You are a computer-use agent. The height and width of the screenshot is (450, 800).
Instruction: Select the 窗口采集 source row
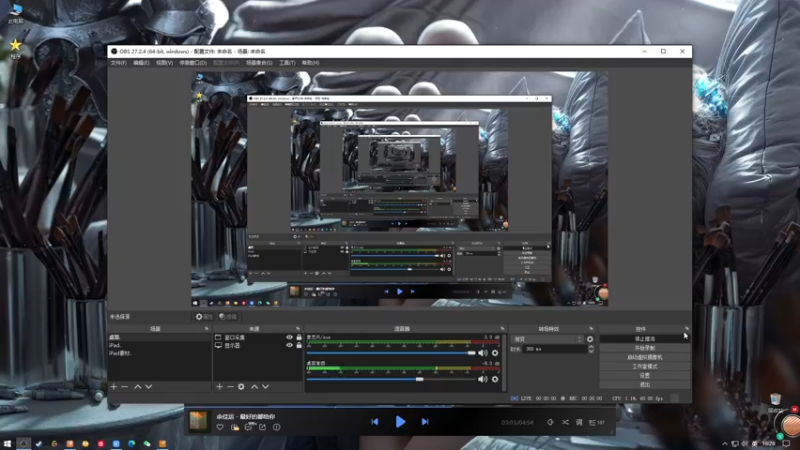coord(258,337)
